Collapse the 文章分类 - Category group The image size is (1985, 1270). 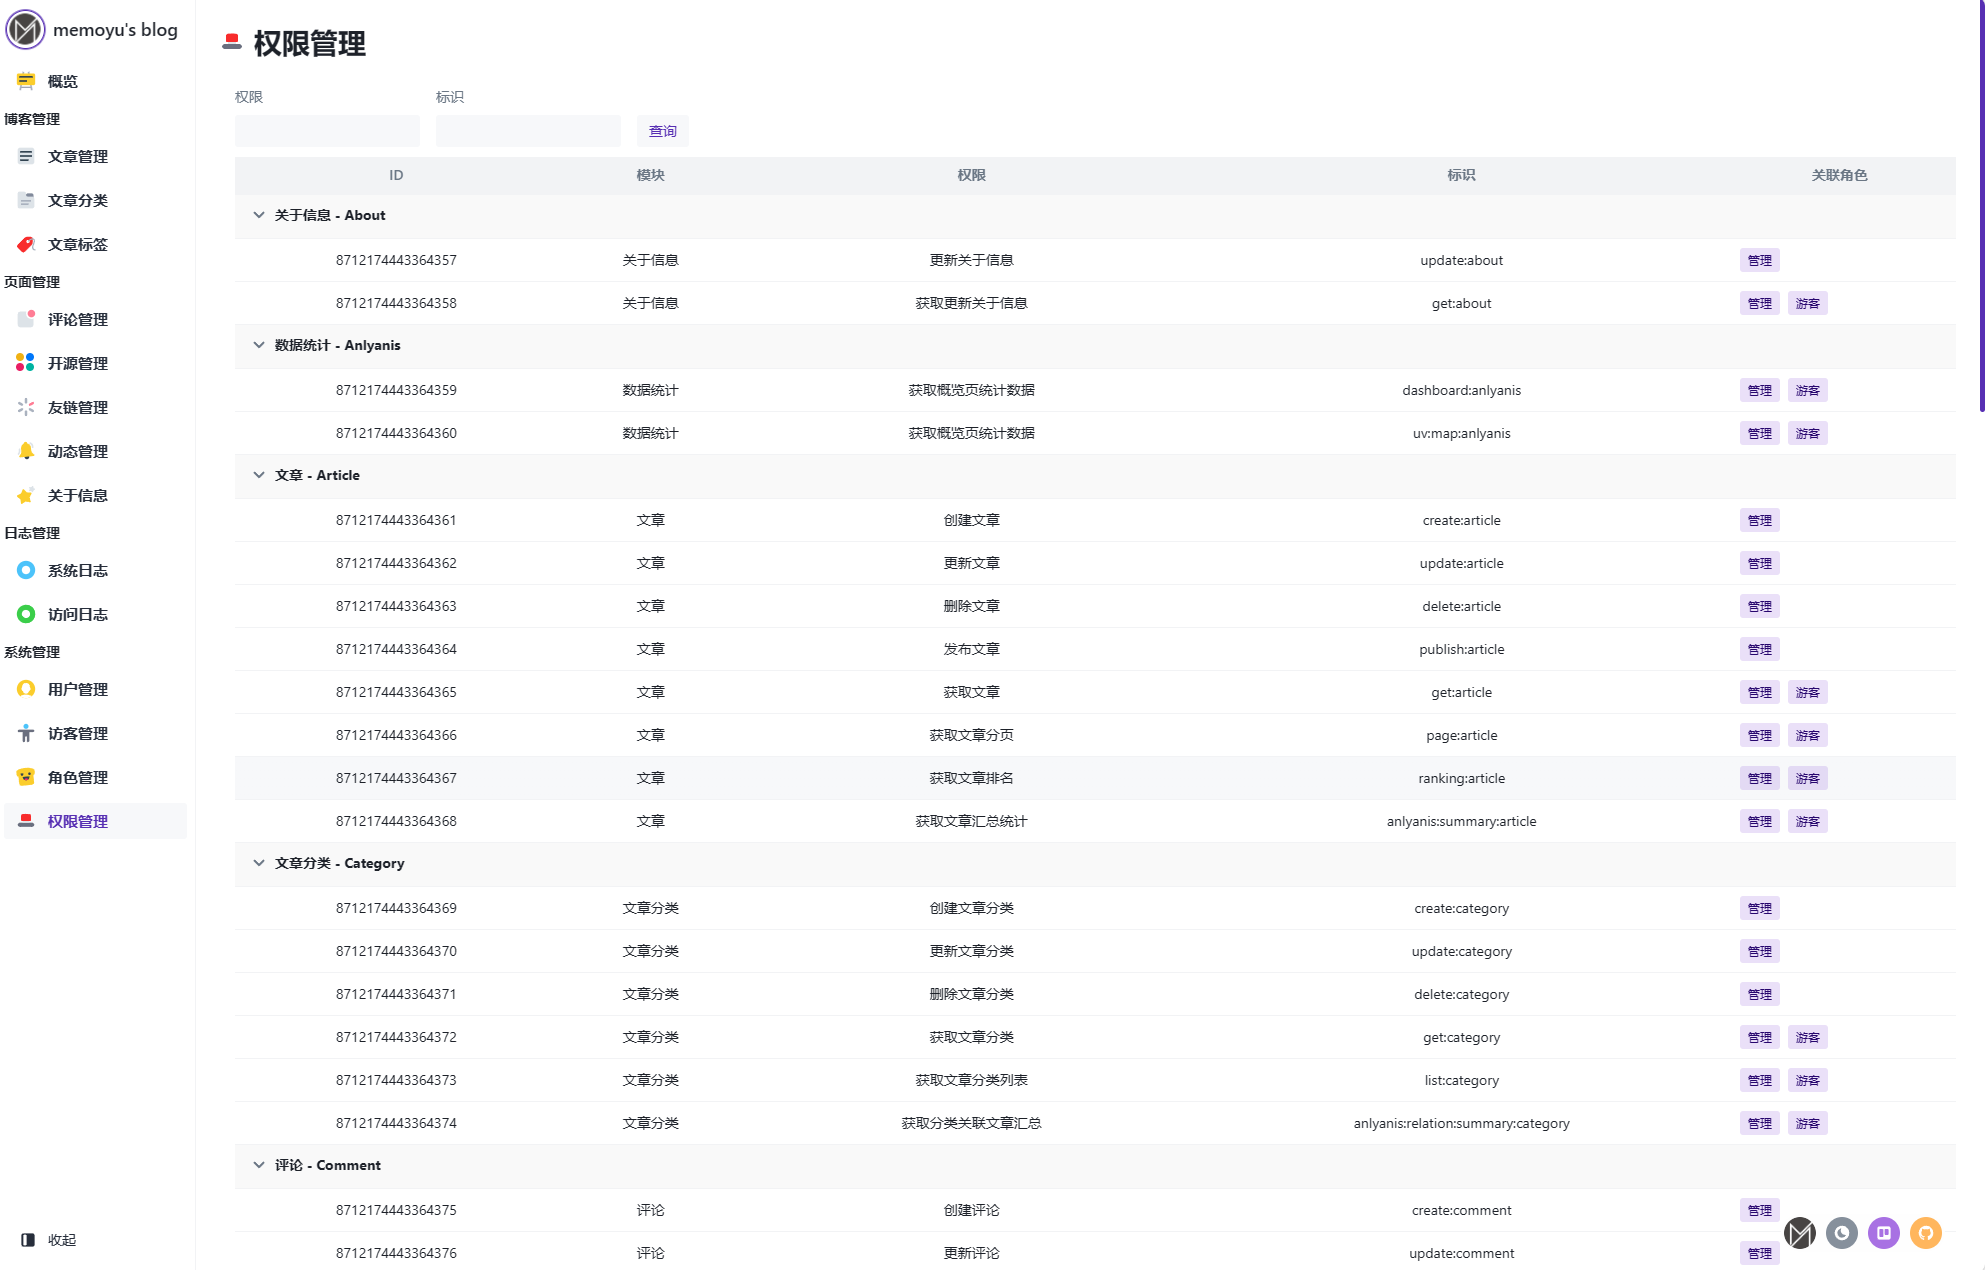[x=259, y=863]
